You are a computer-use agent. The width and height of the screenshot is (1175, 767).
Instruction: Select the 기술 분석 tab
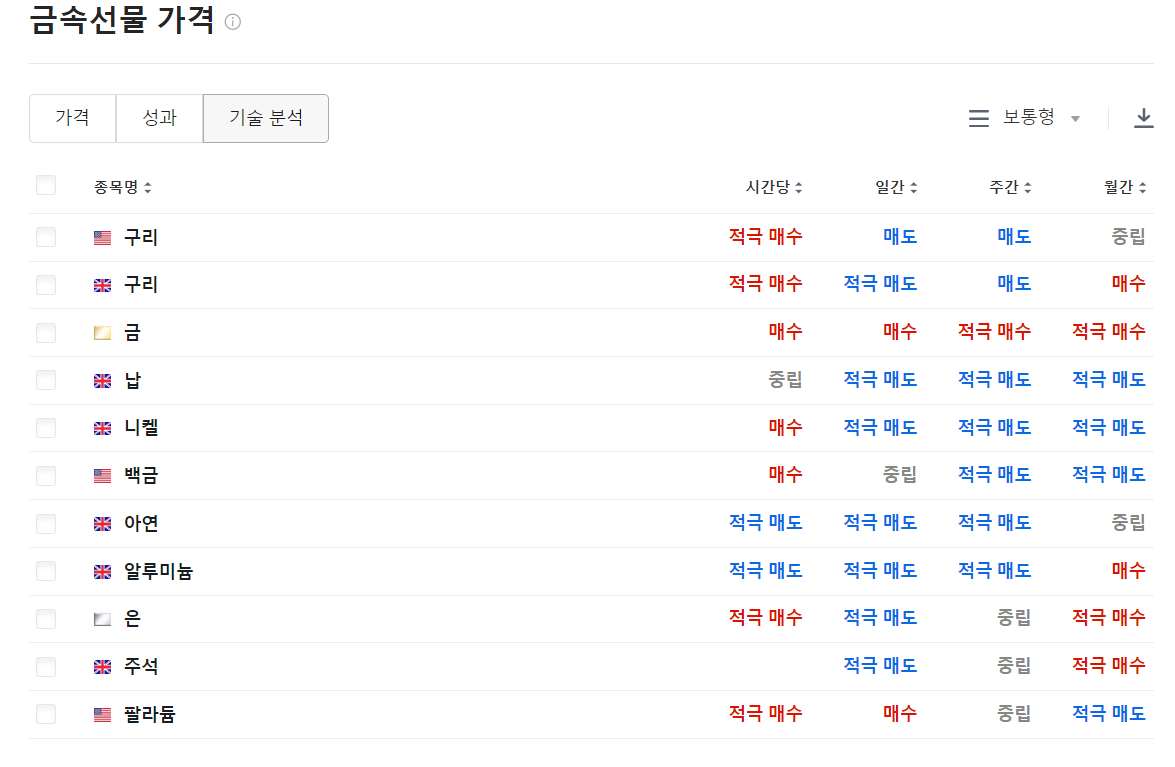(x=266, y=118)
